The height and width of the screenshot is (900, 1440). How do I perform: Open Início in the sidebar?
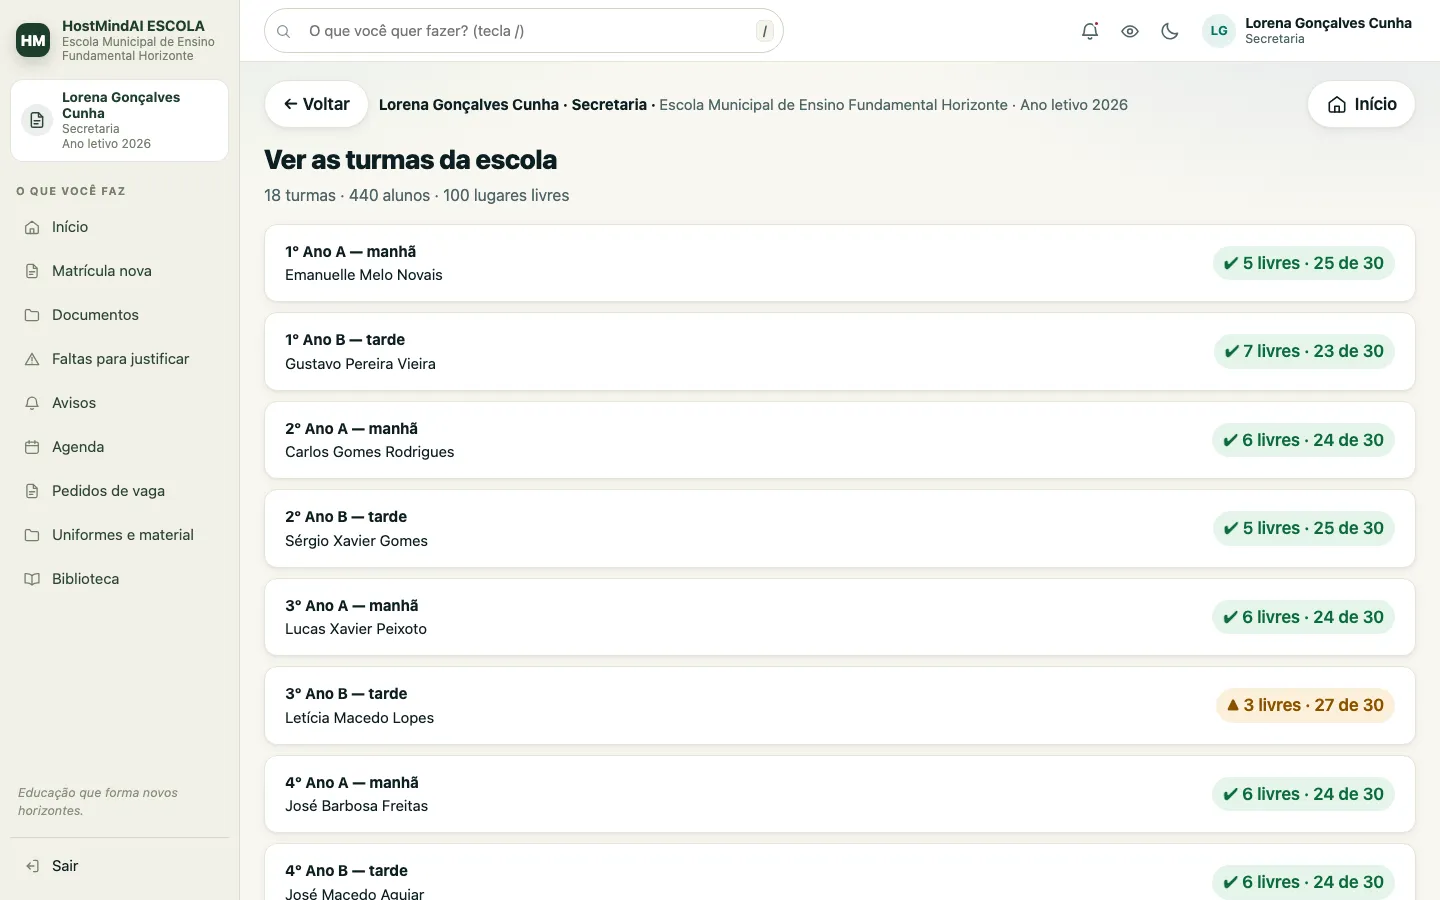[120, 227]
